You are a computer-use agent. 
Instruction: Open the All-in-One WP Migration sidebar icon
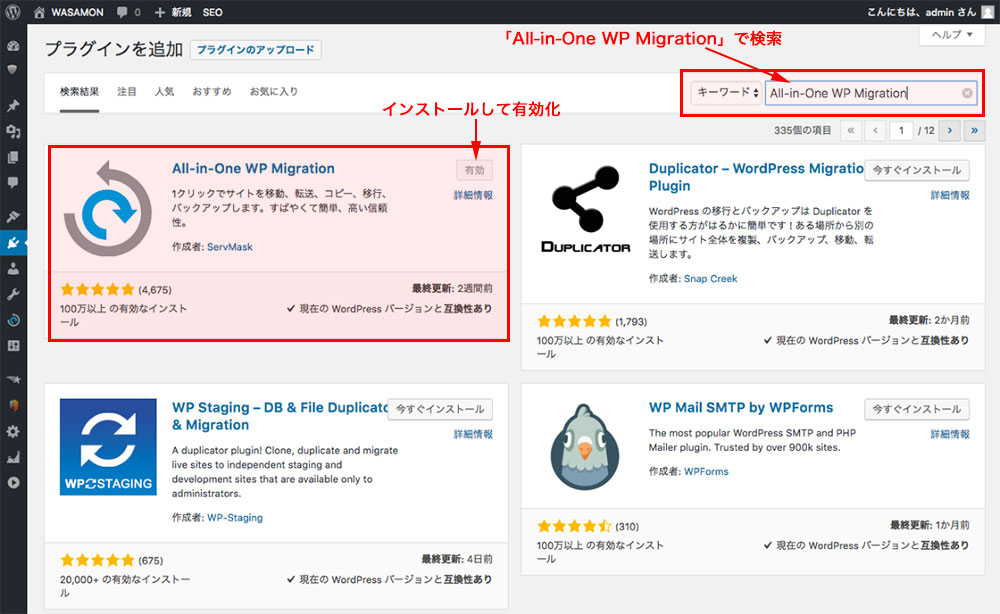(x=13, y=320)
